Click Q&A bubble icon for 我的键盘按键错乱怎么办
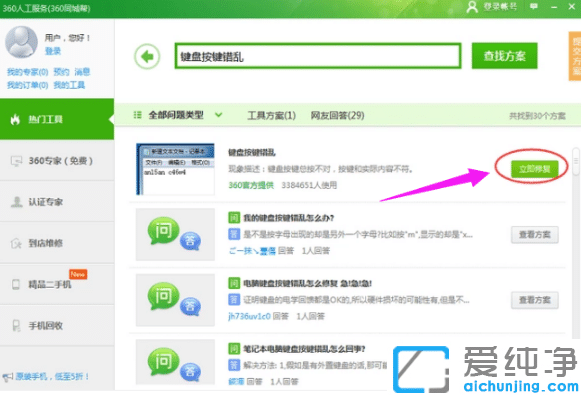587x399 pixels. (175, 234)
